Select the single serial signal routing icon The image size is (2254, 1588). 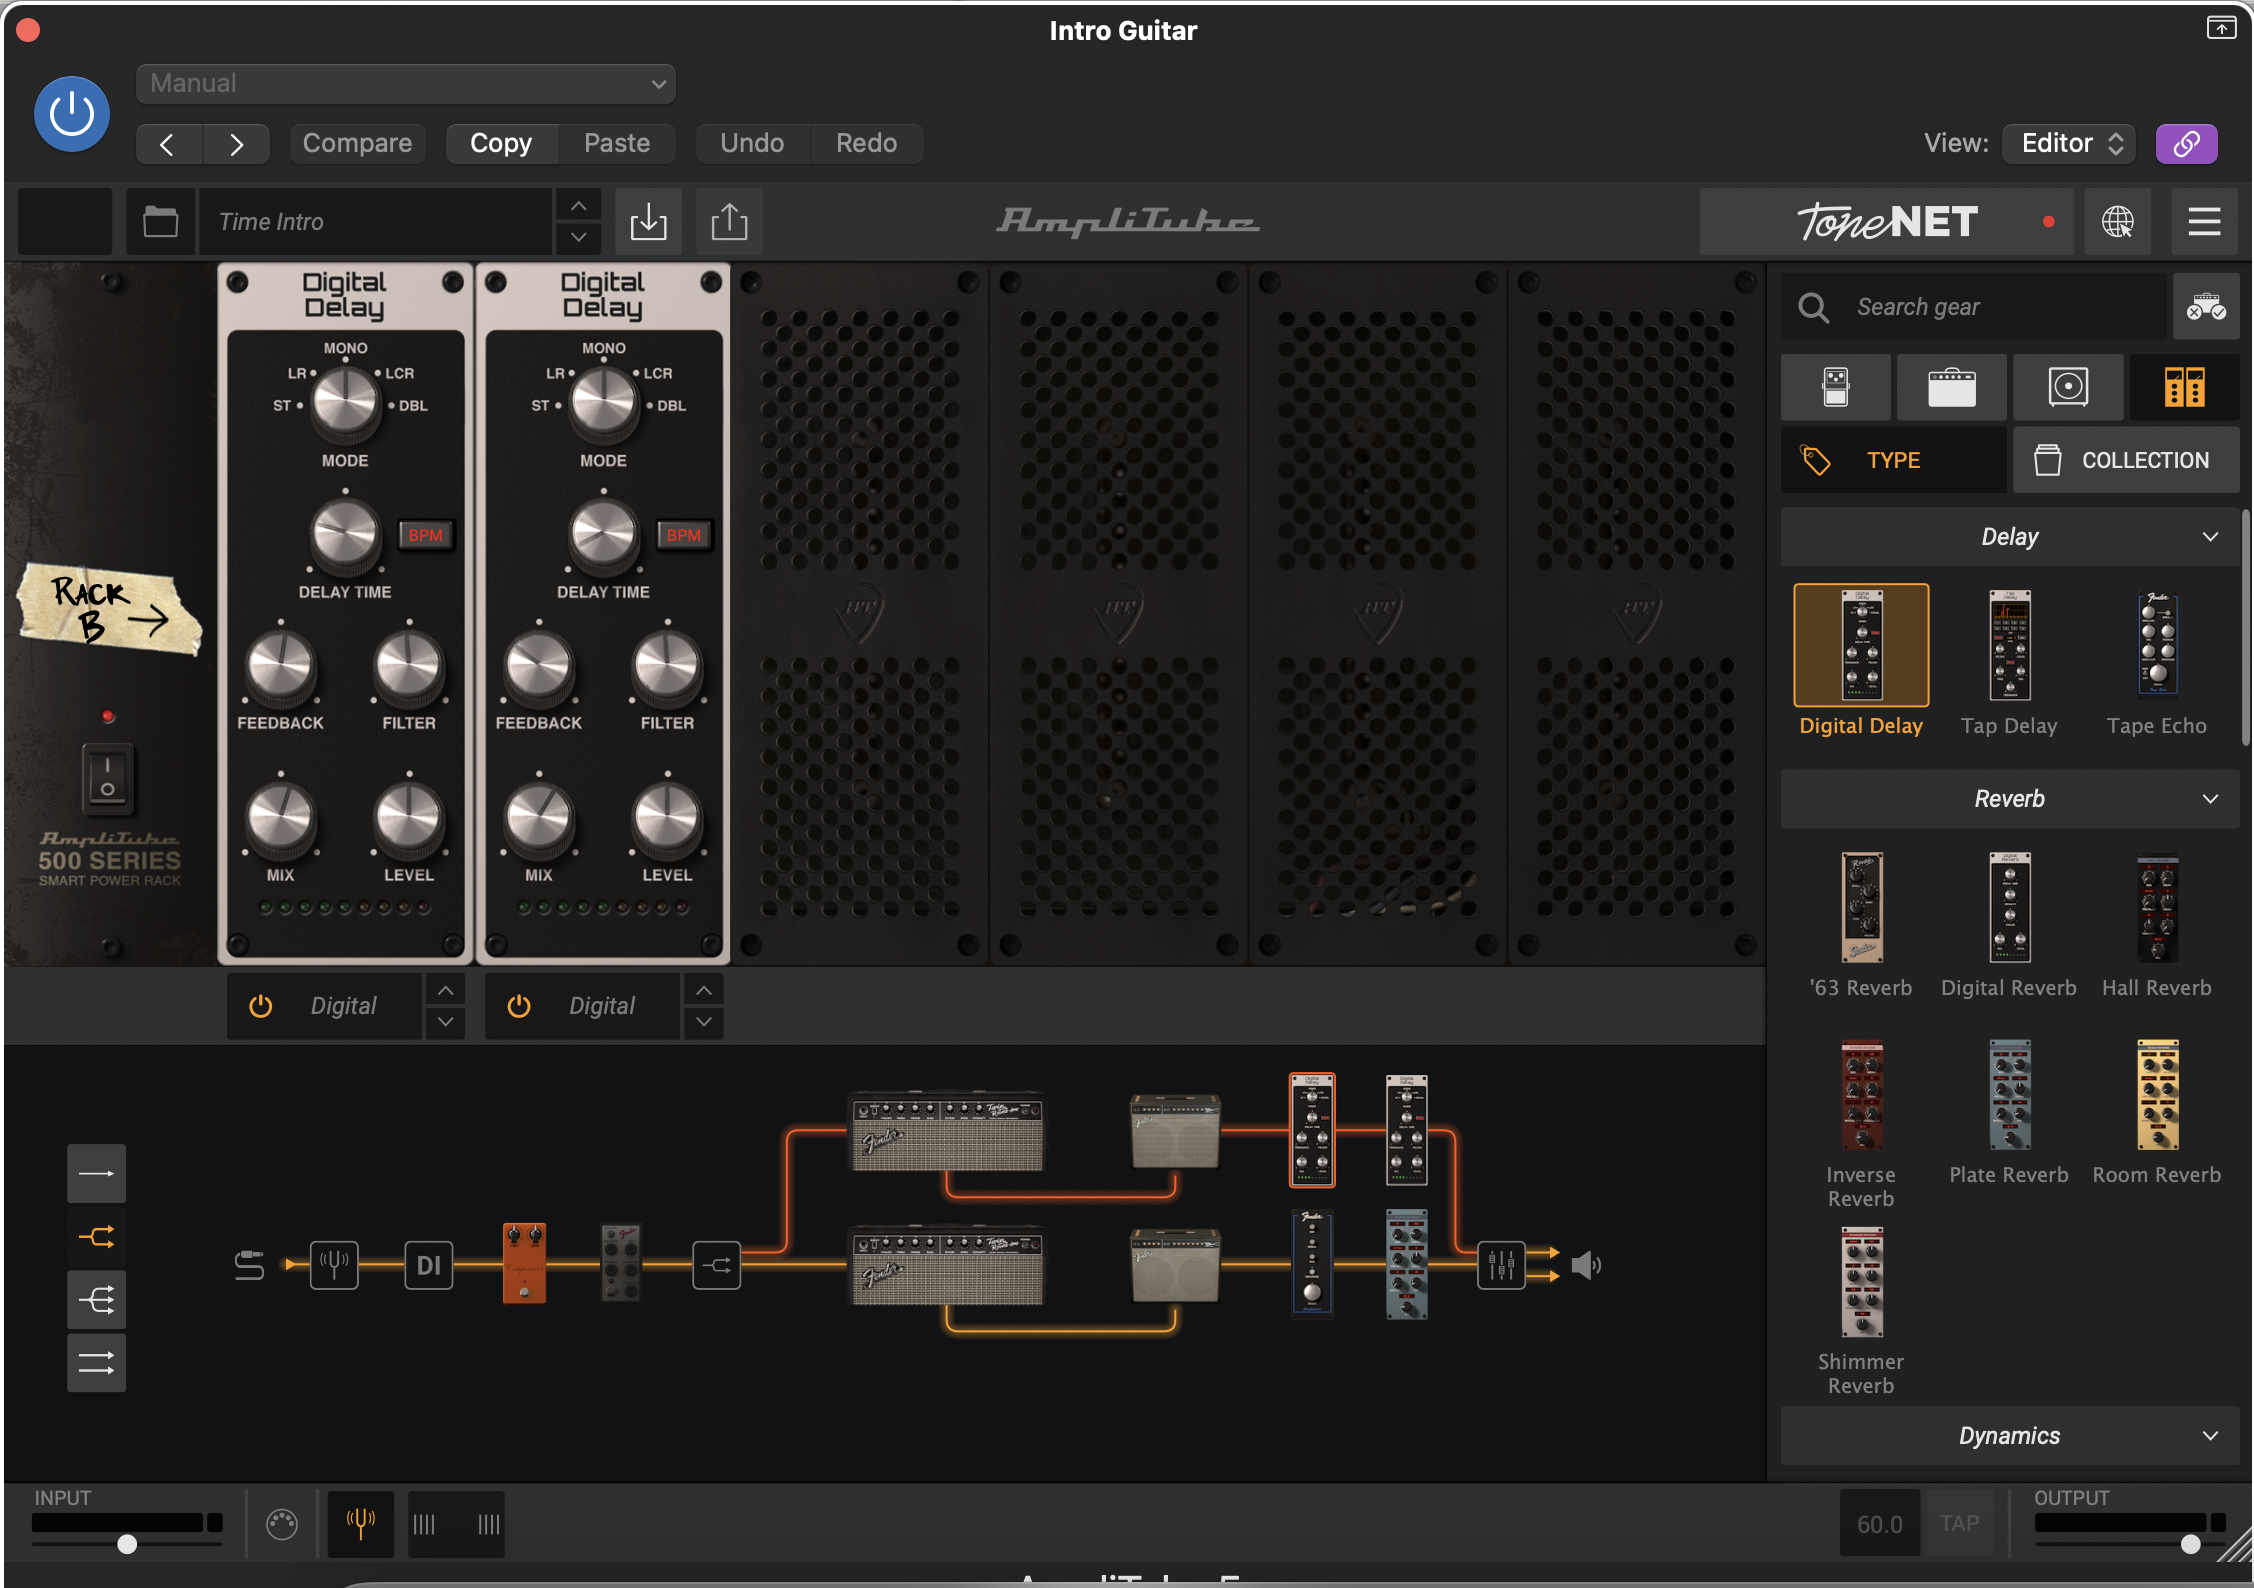pos(96,1173)
